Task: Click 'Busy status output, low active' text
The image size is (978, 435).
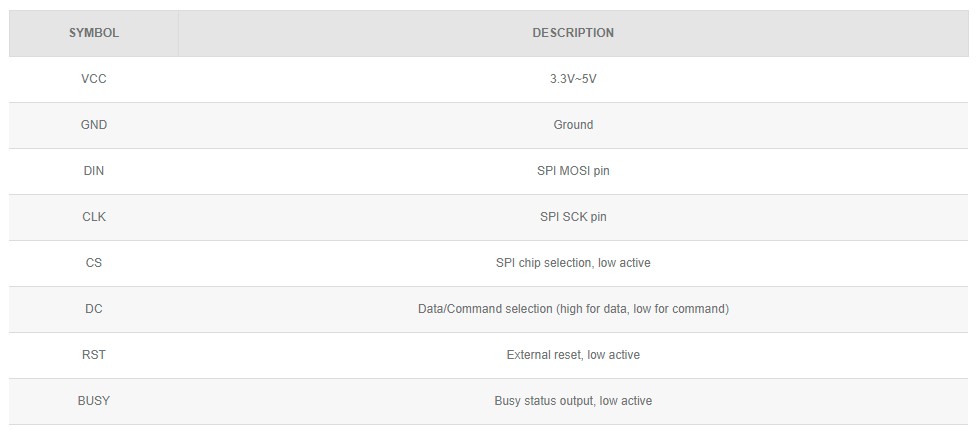Action: pyautogui.click(x=573, y=401)
